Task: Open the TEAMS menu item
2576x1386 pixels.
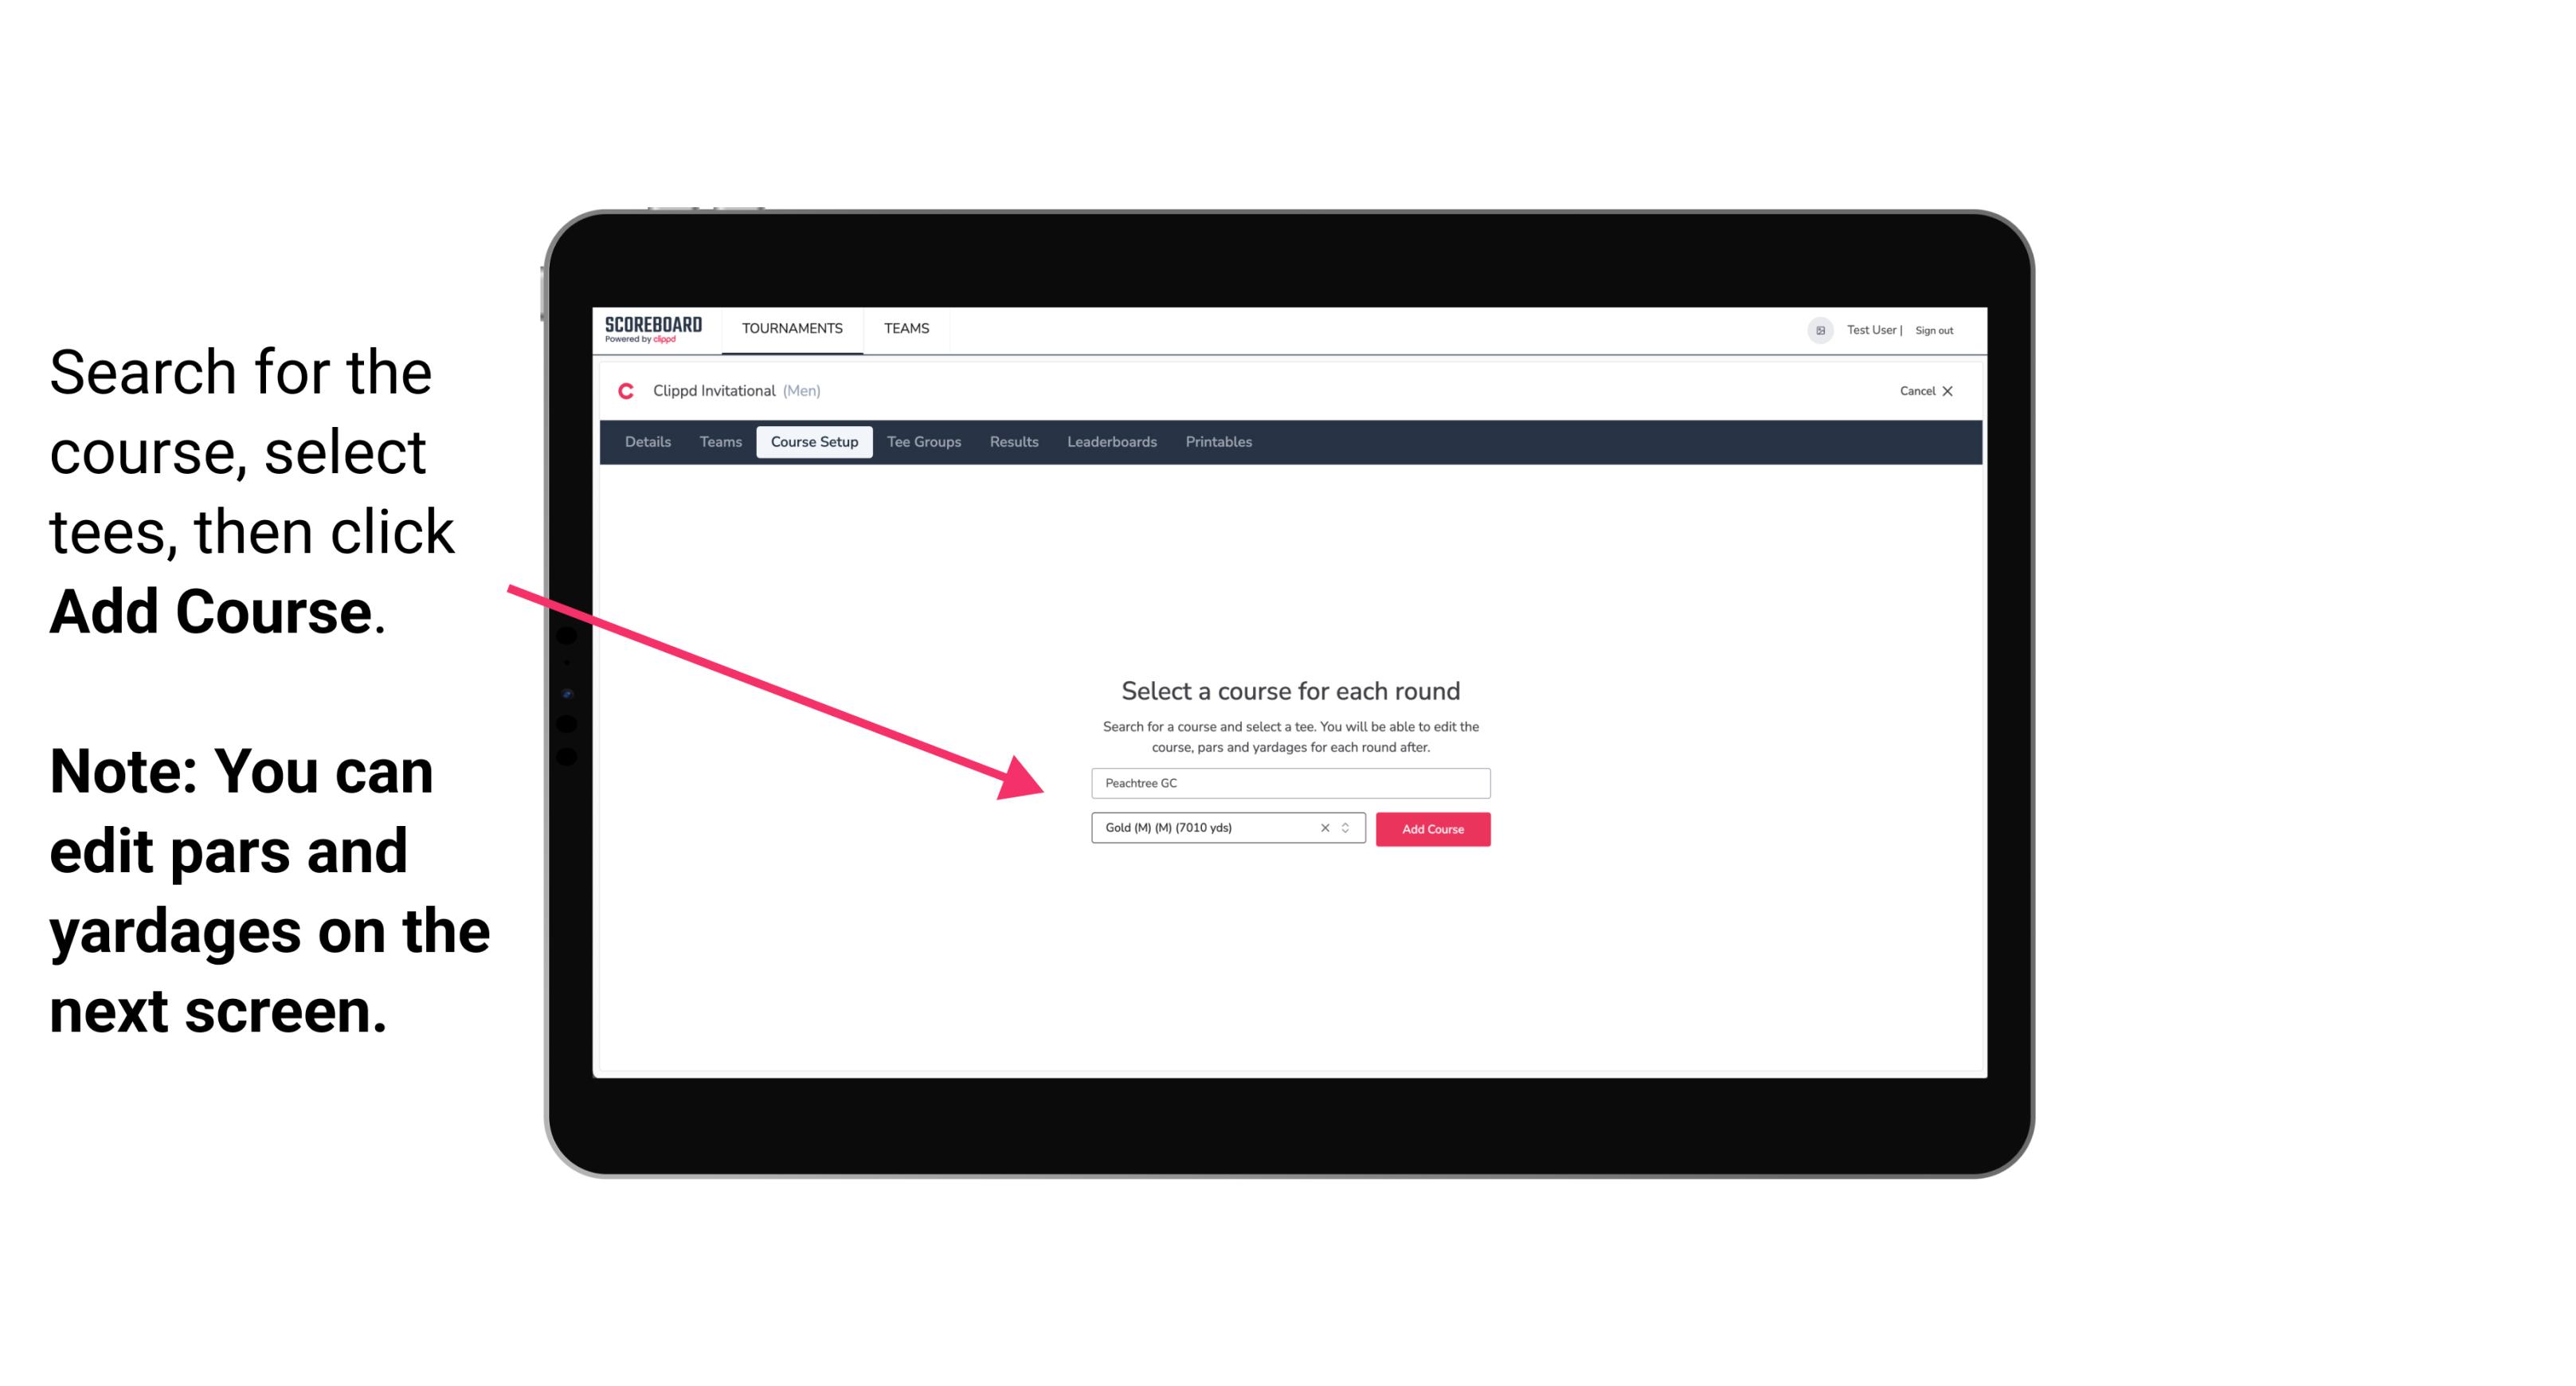Action: 902,327
